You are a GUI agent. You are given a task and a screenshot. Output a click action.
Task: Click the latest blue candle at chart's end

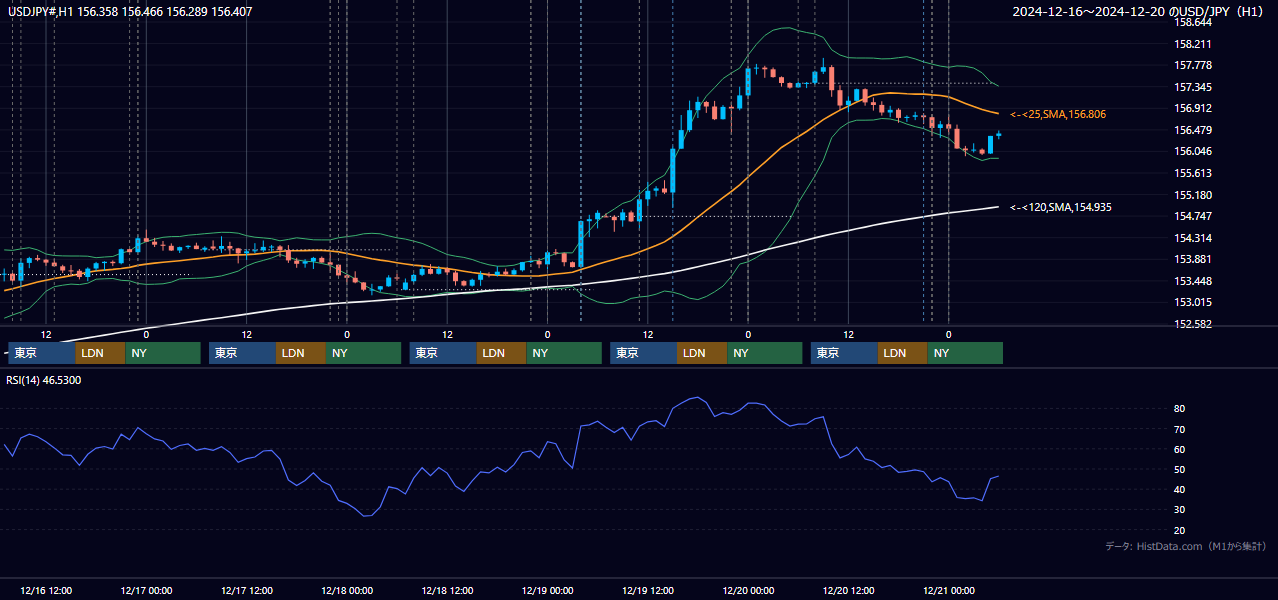pos(999,134)
